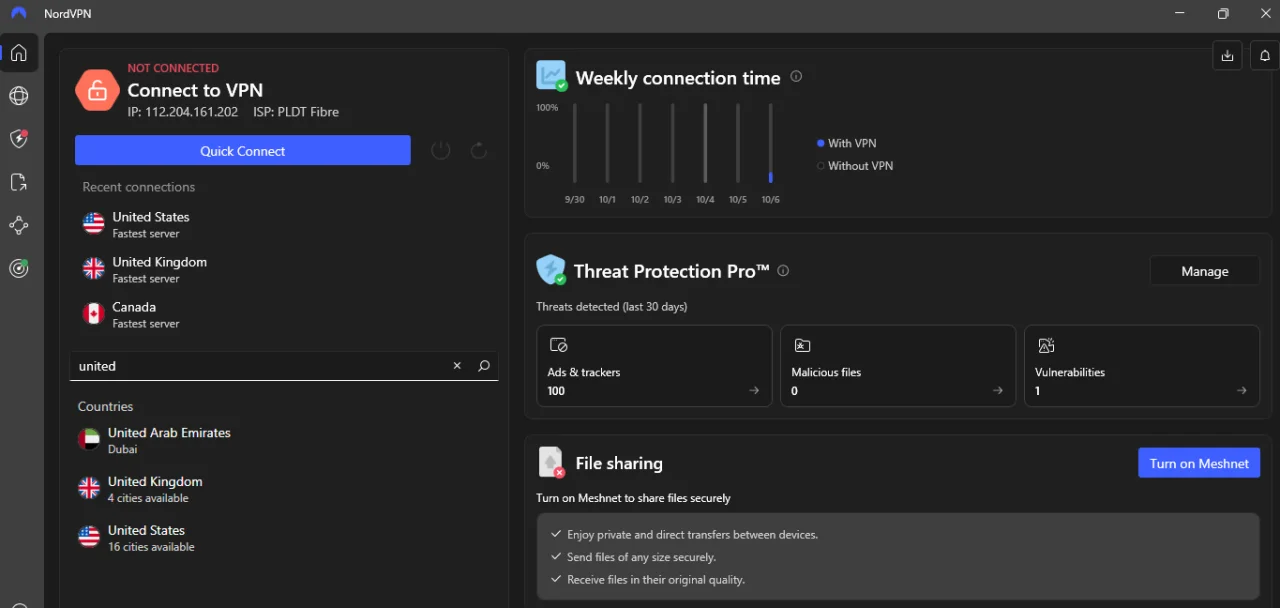Click the 'NOT CONNECTED' status label
Screen dimensions: 1280x608
(173, 68)
